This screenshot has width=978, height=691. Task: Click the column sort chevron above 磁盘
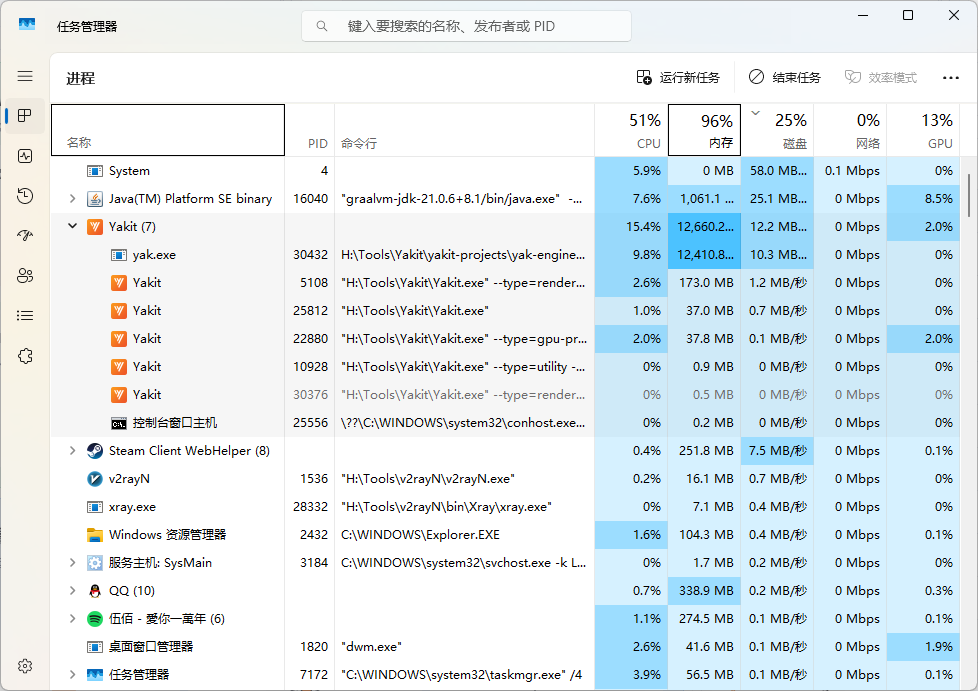click(x=755, y=114)
